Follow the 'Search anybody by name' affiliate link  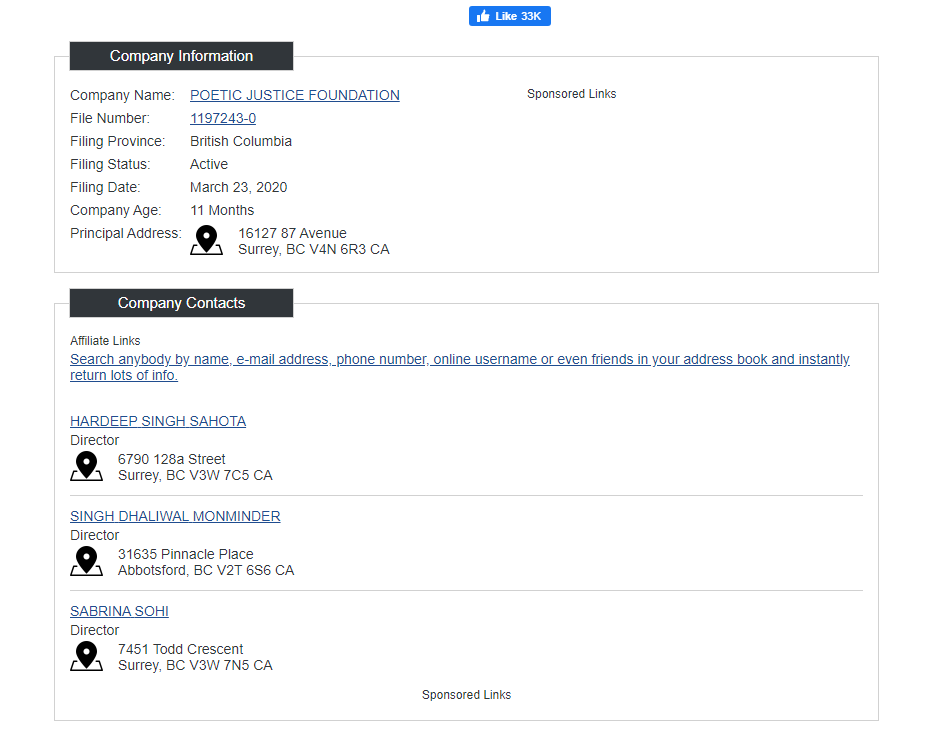(x=460, y=367)
